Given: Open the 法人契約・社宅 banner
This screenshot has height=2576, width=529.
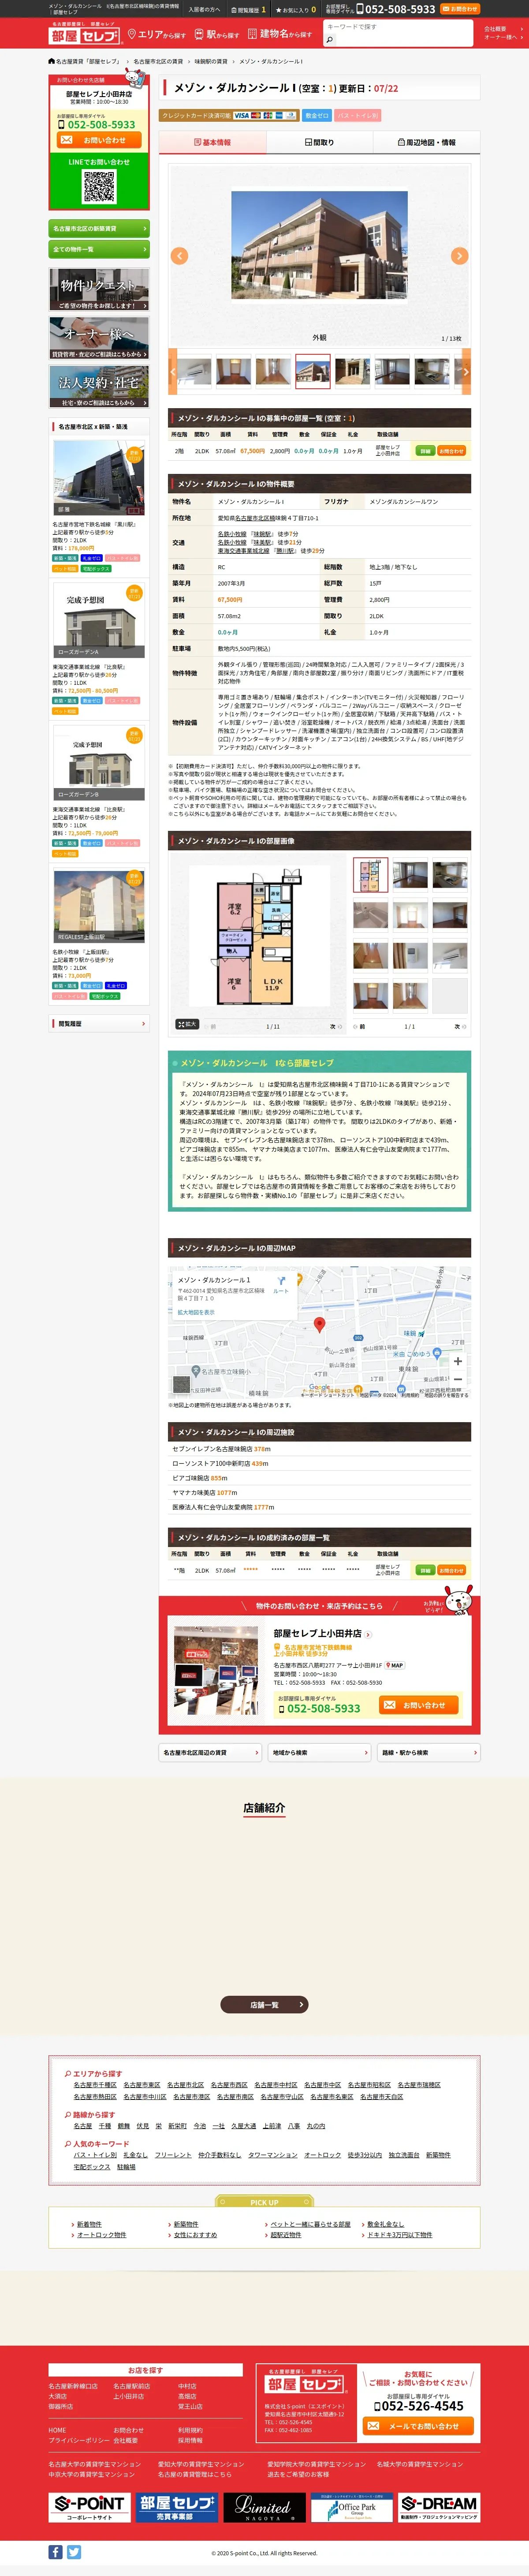Looking at the screenshot, I should pyautogui.click(x=99, y=386).
